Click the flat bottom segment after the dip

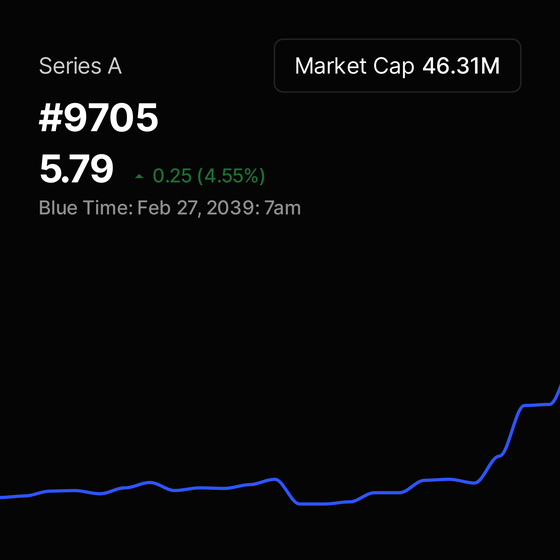click(x=312, y=504)
